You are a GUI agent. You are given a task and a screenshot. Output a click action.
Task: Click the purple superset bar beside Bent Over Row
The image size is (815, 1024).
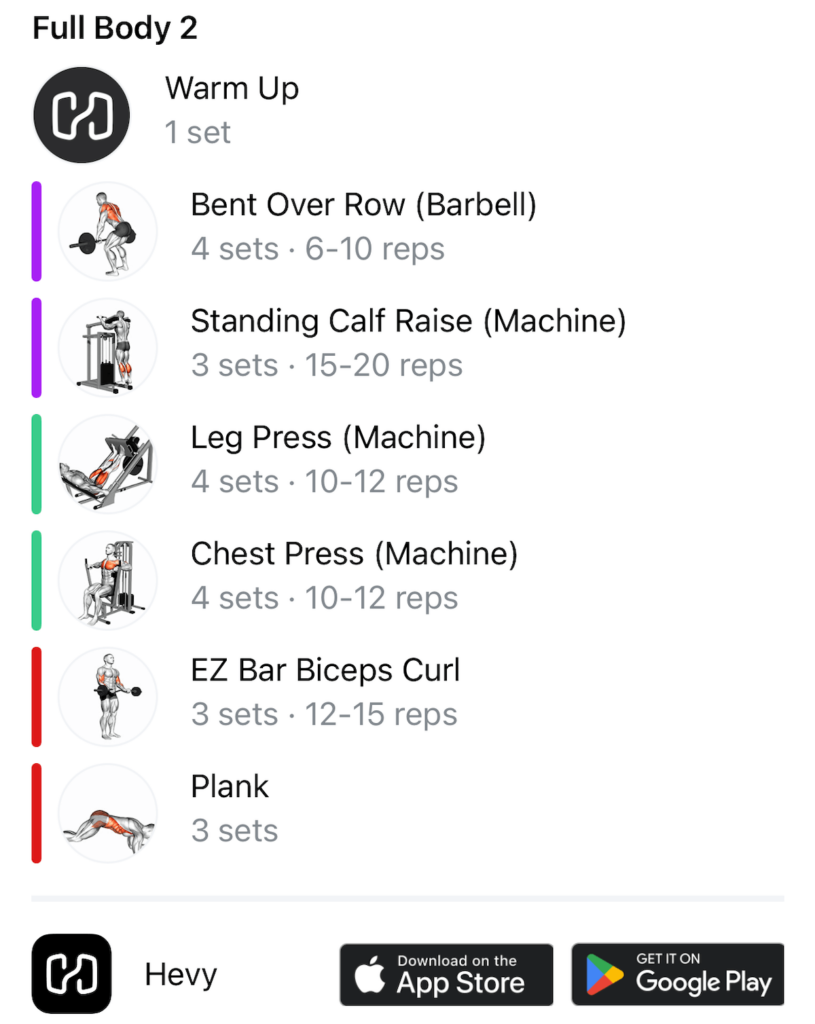click(x=37, y=231)
